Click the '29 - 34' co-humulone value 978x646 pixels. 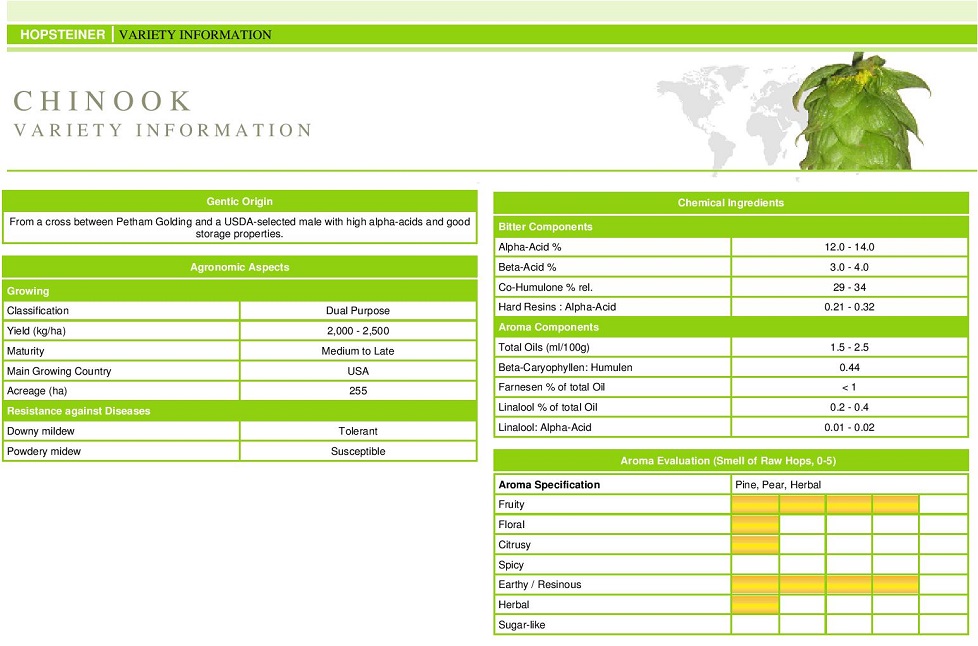850,287
